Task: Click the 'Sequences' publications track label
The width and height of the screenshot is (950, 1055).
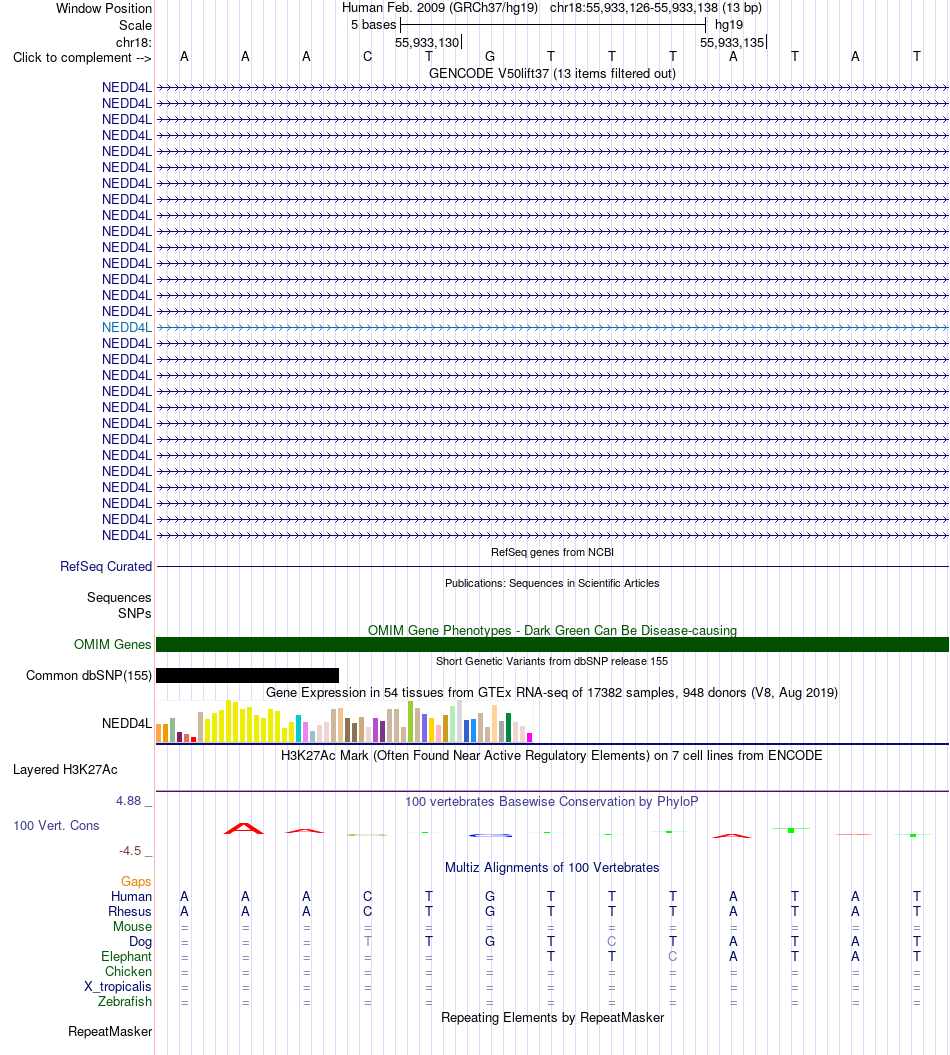Action: 119,597
